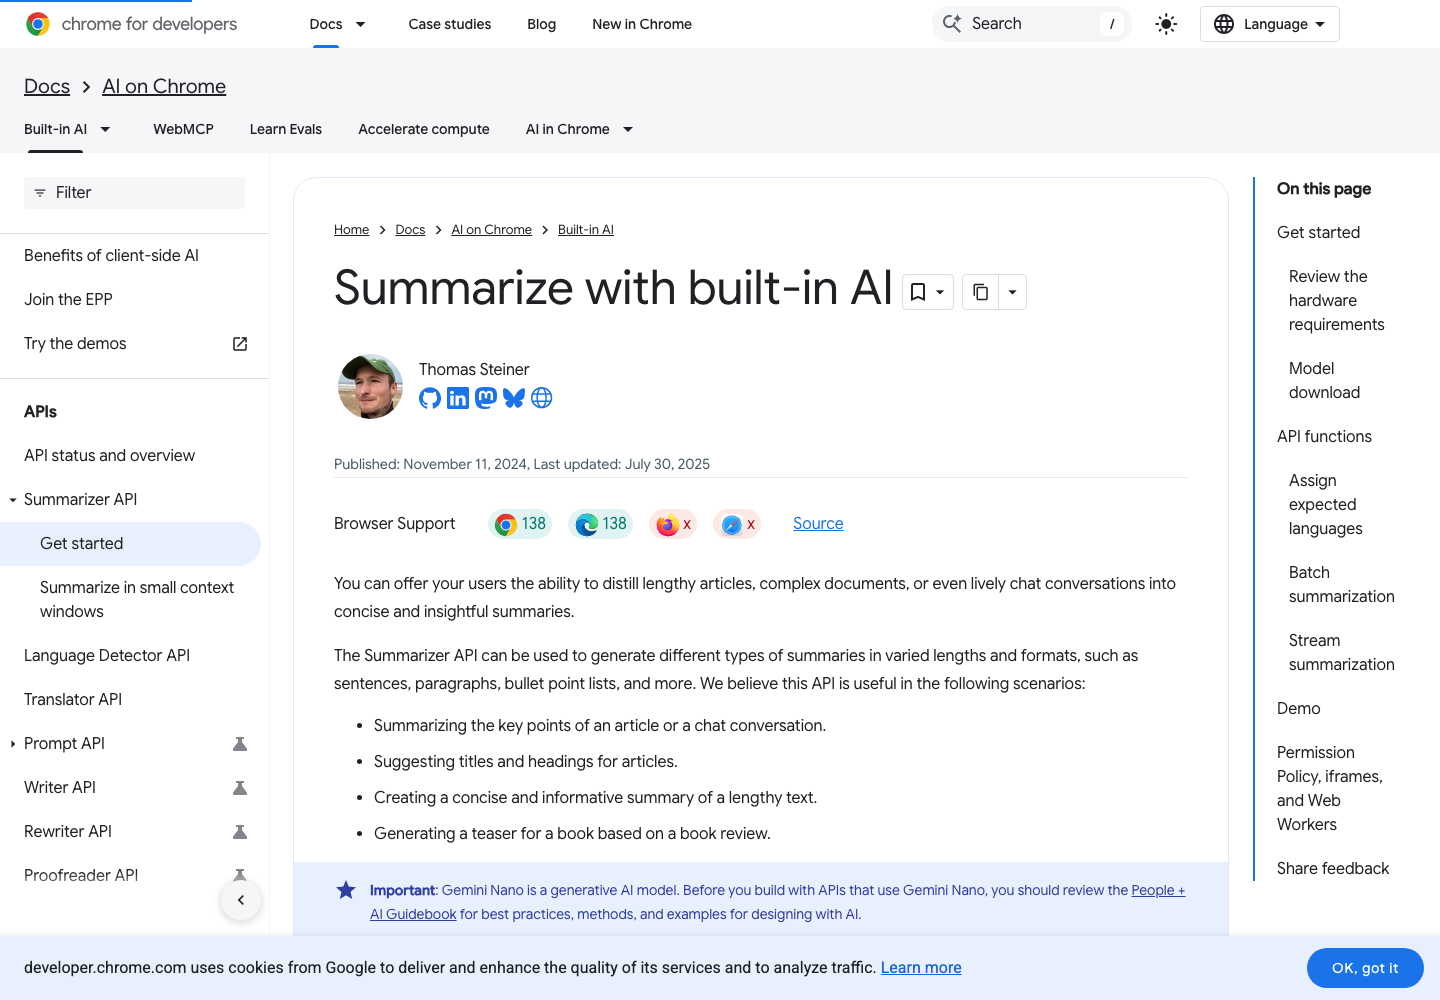Open Thomas Steiner's GitHub profile icon
The width and height of the screenshot is (1440, 1000).
(430, 398)
